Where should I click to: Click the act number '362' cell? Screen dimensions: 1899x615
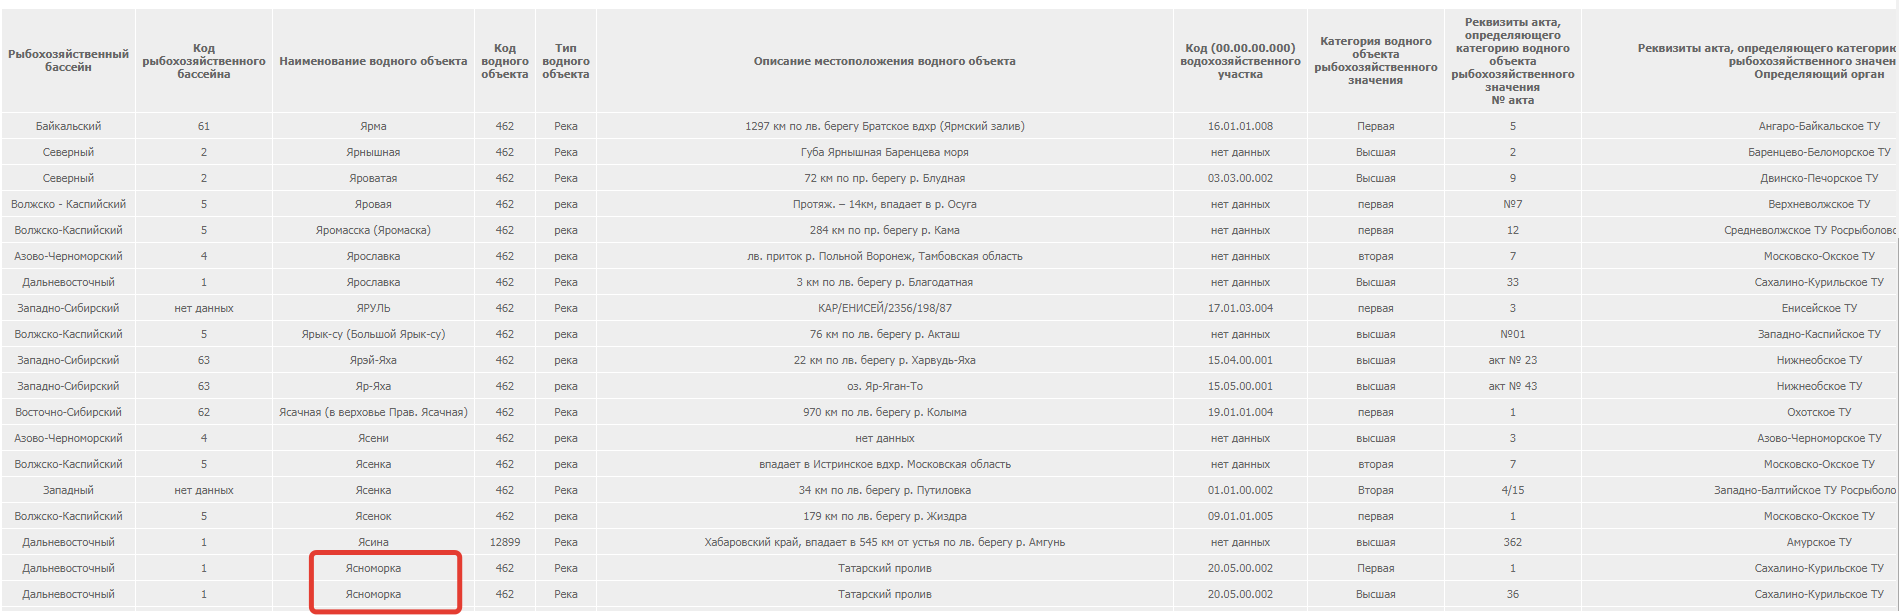coord(1512,542)
